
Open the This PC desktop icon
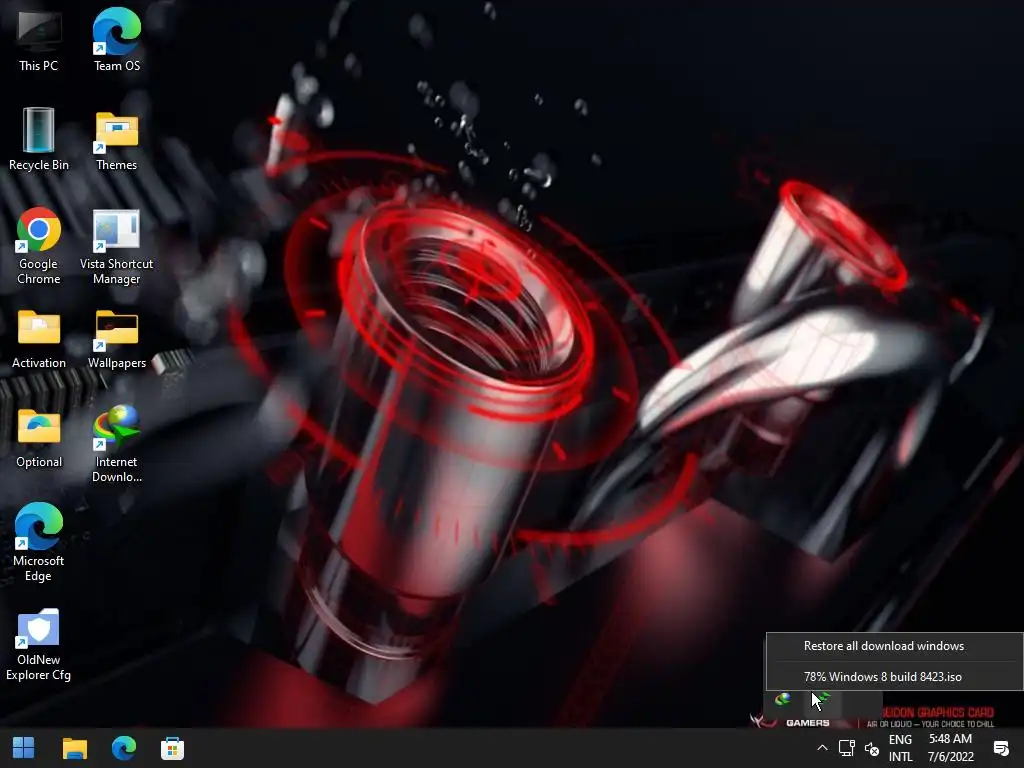(39, 40)
